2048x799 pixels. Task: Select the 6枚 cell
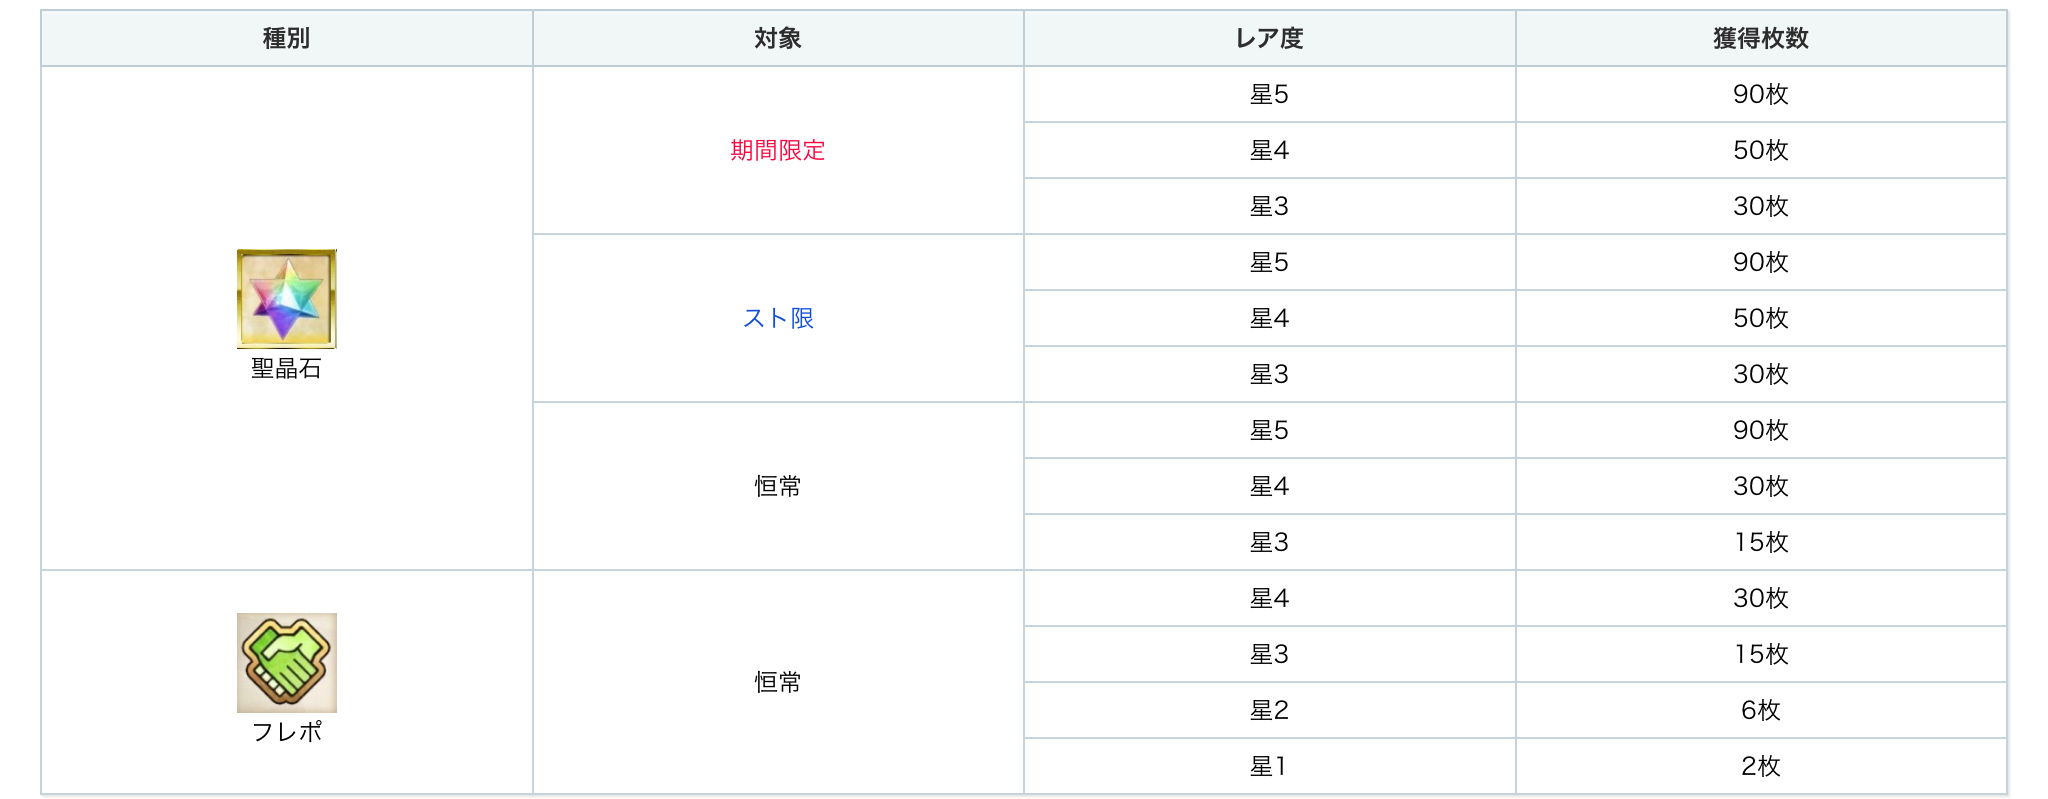tap(1760, 710)
